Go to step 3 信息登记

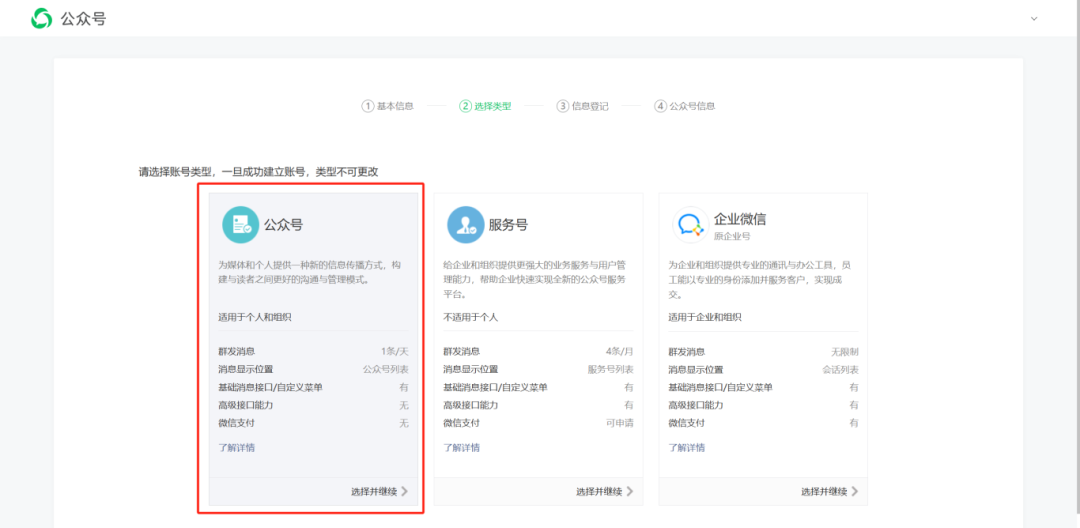[583, 106]
